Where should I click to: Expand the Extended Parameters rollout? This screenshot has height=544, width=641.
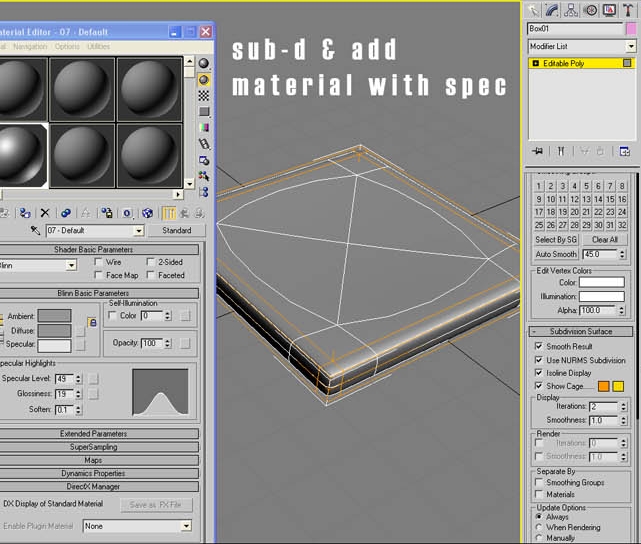[x=94, y=434]
